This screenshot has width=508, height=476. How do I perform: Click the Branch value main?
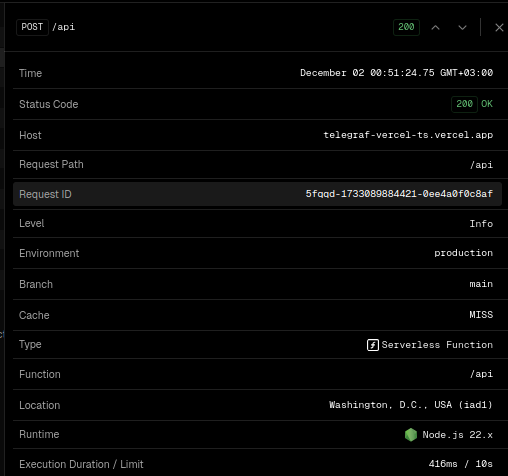coord(481,284)
